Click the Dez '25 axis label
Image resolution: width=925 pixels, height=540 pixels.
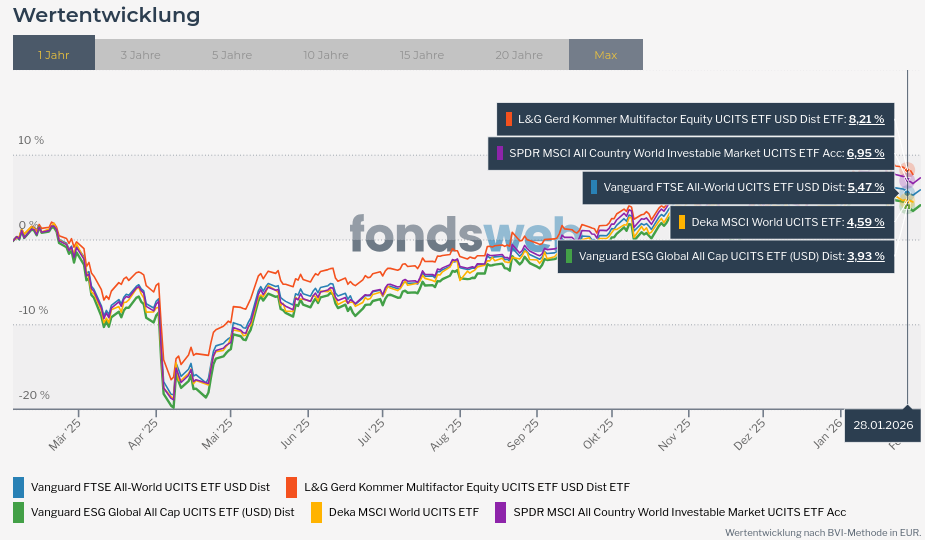click(x=750, y=434)
